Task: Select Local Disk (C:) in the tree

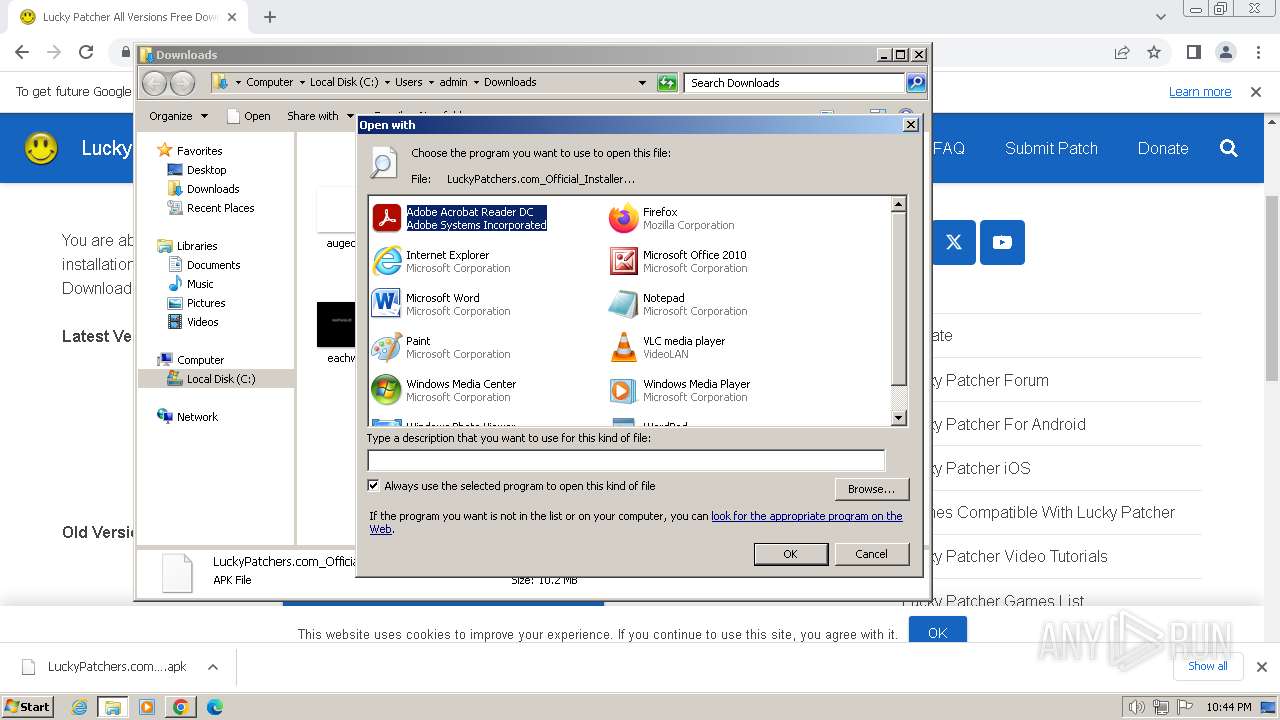Action: click(220, 379)
